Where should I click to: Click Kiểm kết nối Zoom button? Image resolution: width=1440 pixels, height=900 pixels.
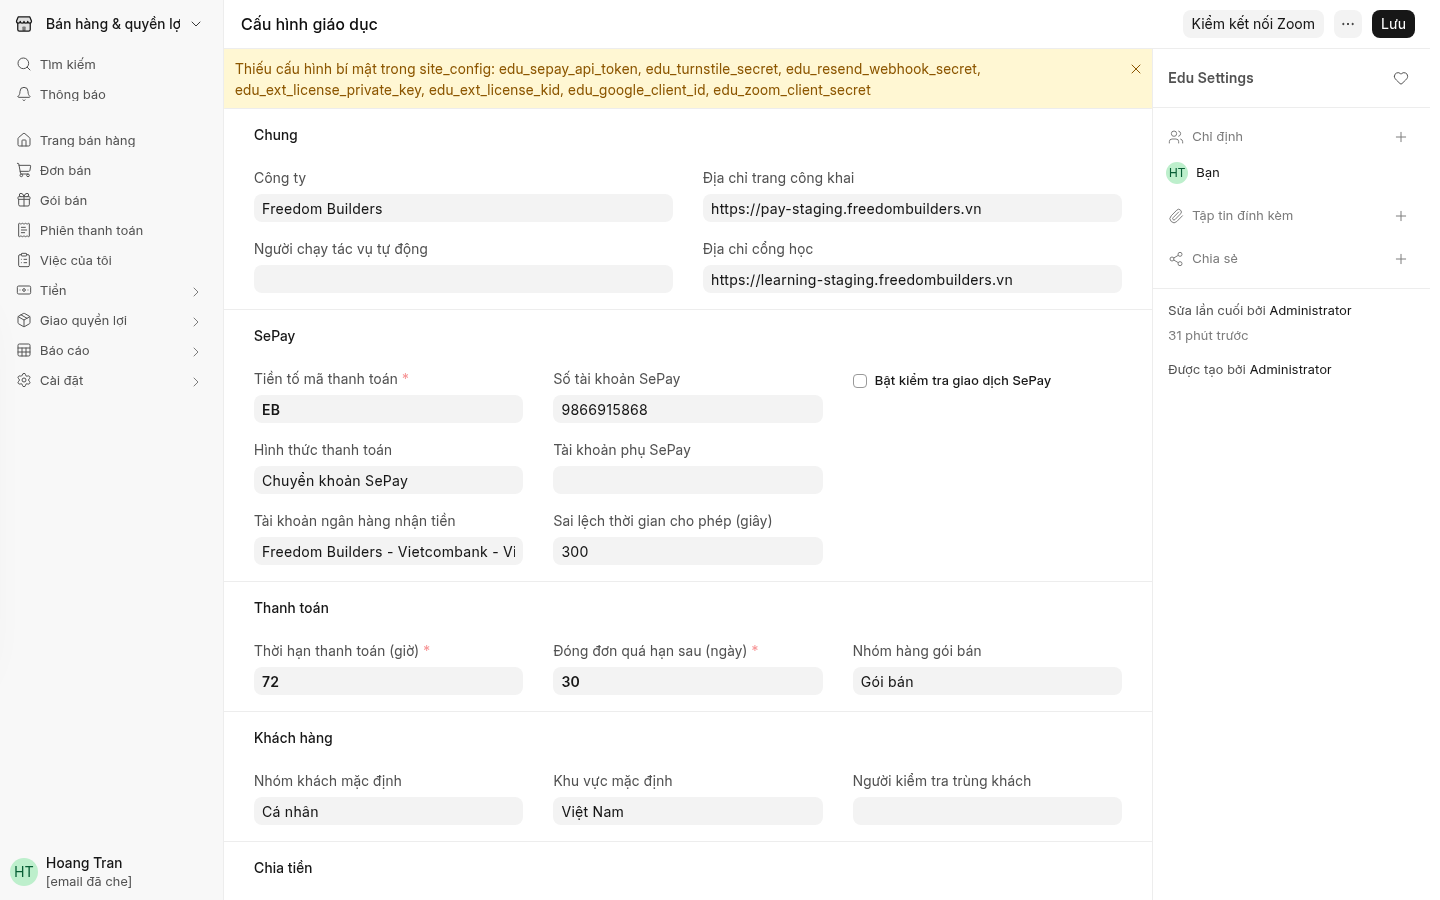point(1253,24)
